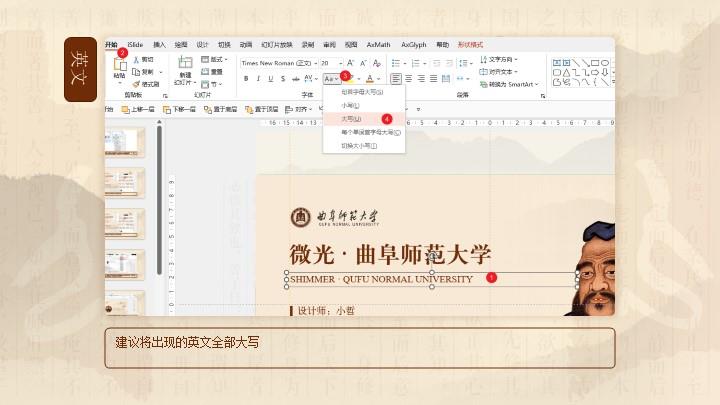Open the 对齐文本 align text dropdown
Viewport: 720px width, 405px height.
(499, 72)
